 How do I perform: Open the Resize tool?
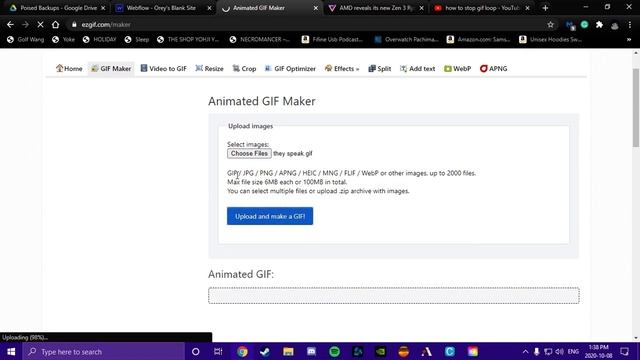tap(209, 69)
